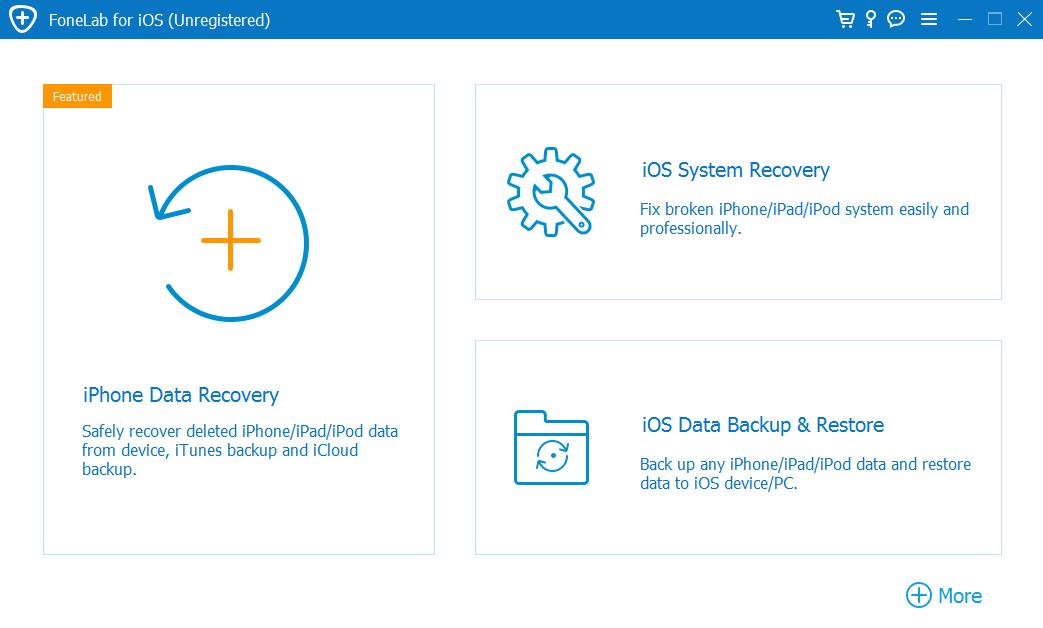Click the iPhone Data Recovery description text

coord(239,450)
